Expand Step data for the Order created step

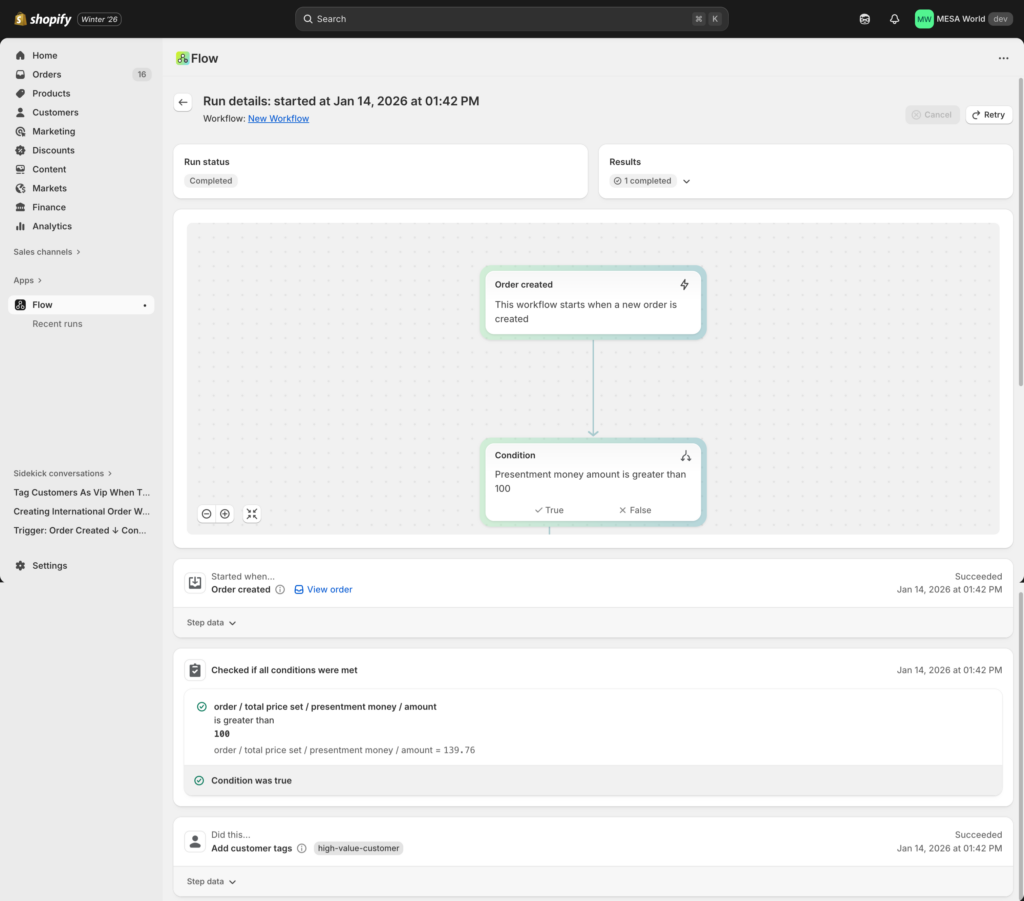click(210, 622)
